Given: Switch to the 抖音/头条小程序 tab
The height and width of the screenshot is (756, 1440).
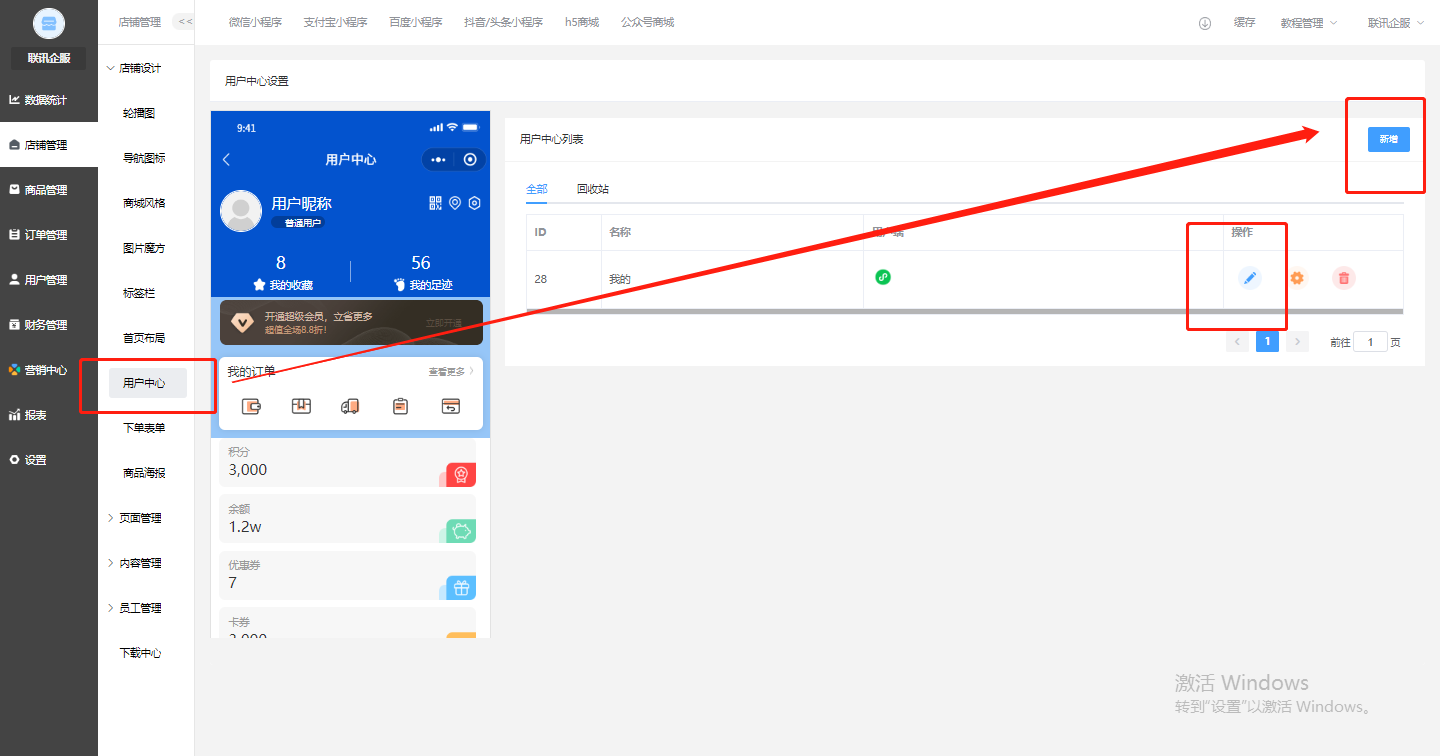Looking at the screenshot, I should [x=504, y=22].
